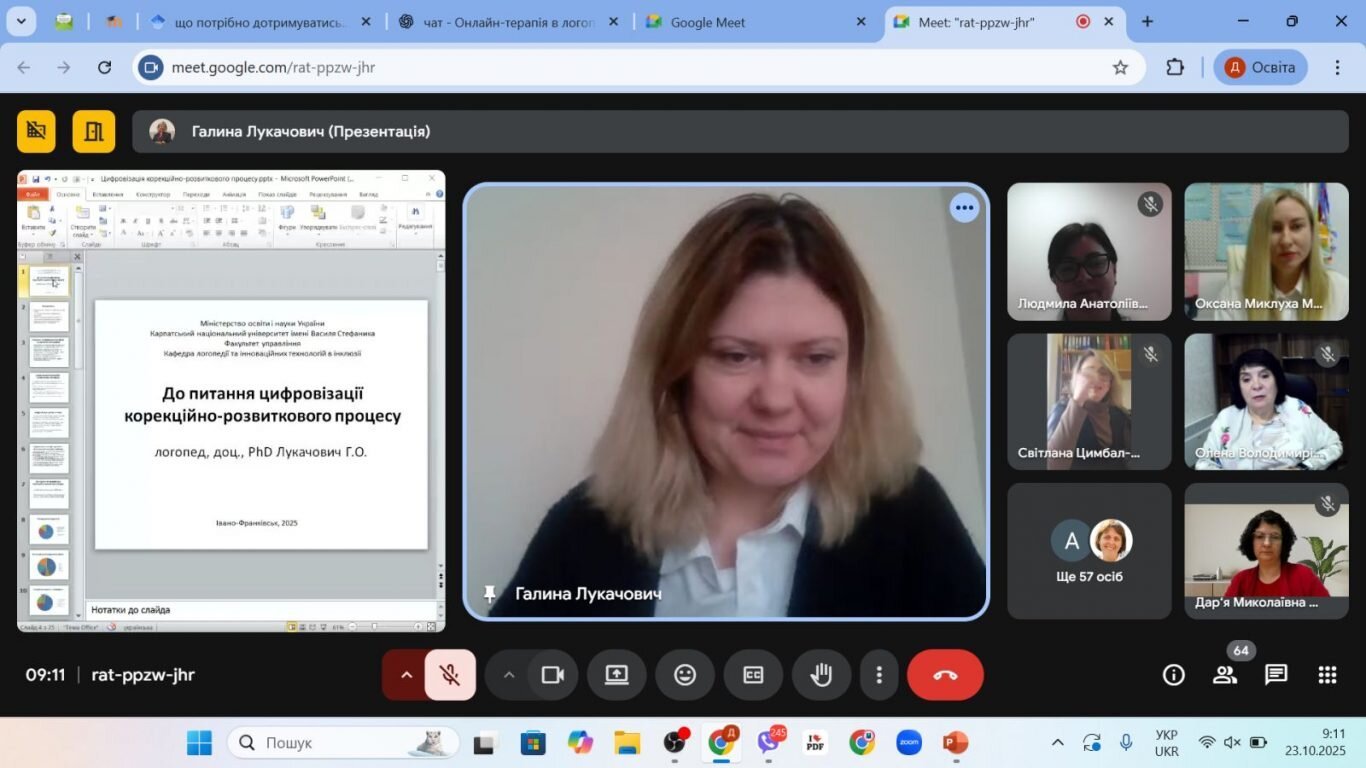Click the red leave call button
The width and height of the screenshot is (1366, 768).
point(945,675)
